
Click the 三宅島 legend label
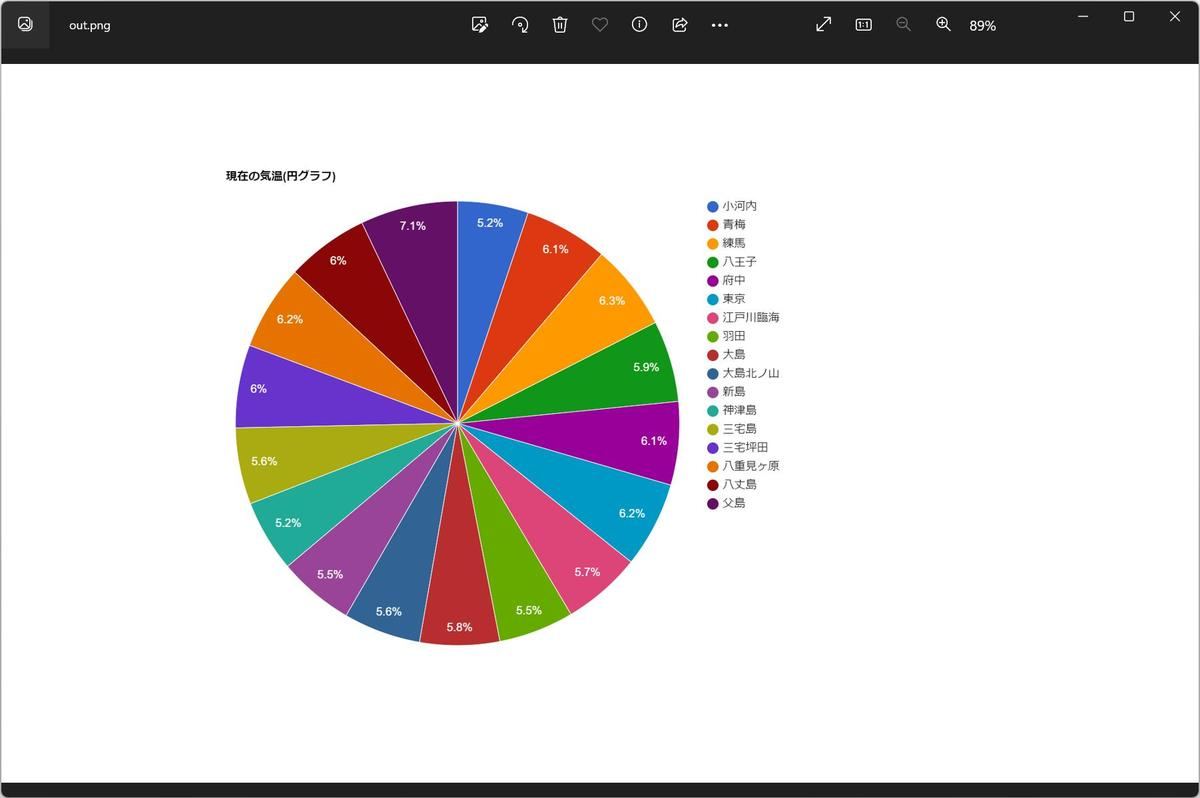pos(740,428)
